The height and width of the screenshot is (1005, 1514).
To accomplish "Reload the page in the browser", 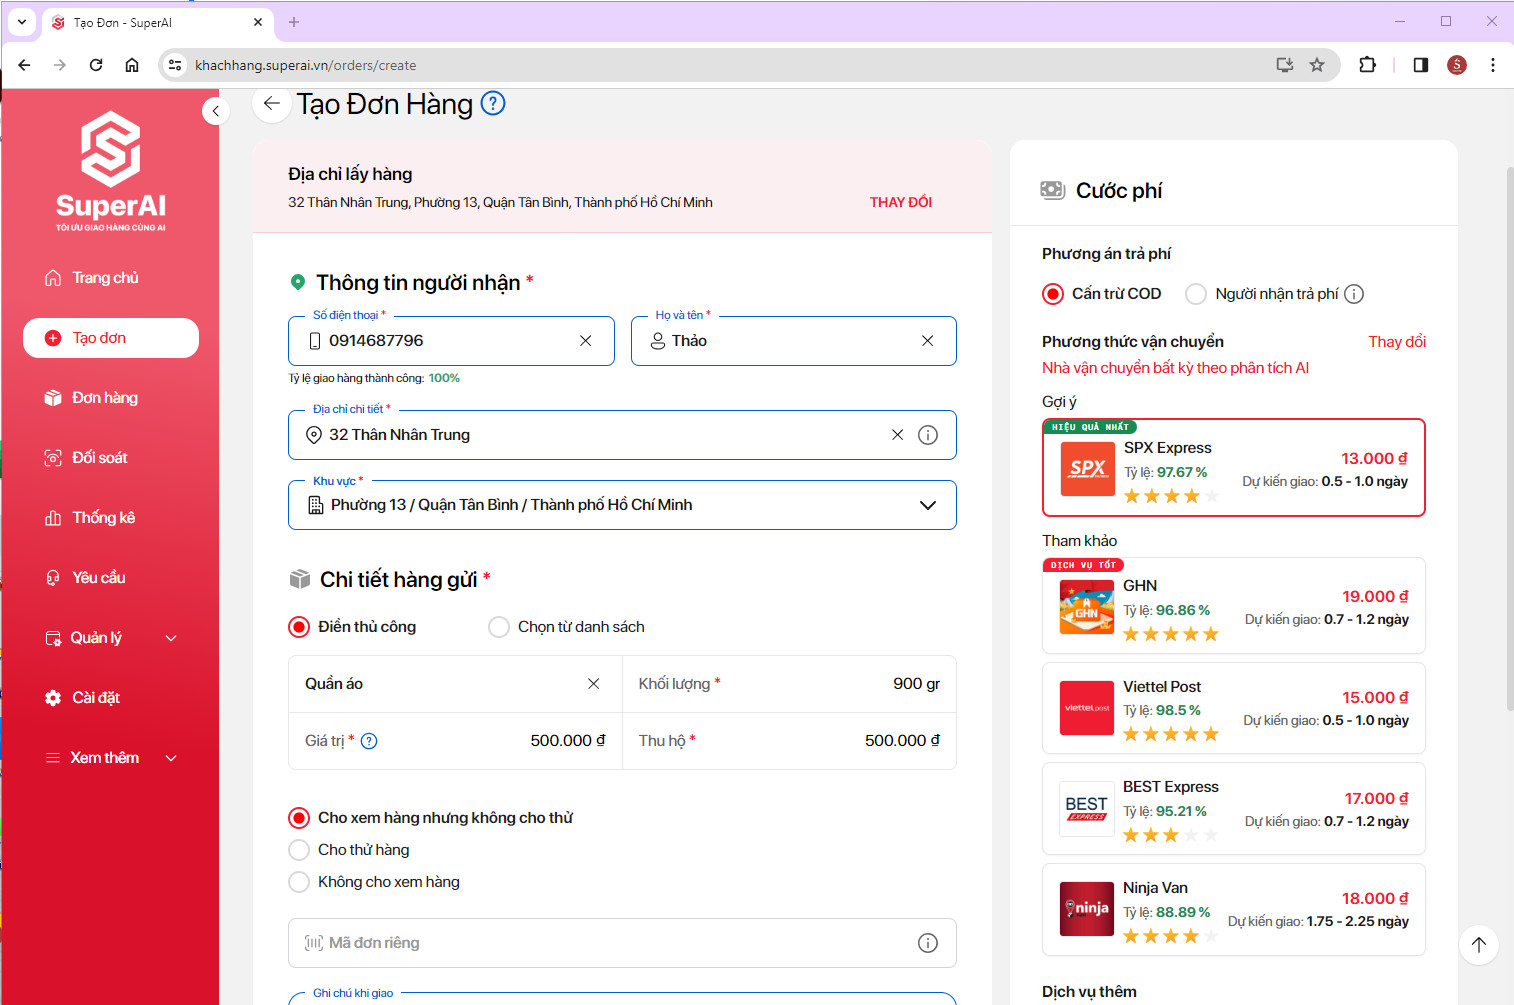I will (96, 65).
